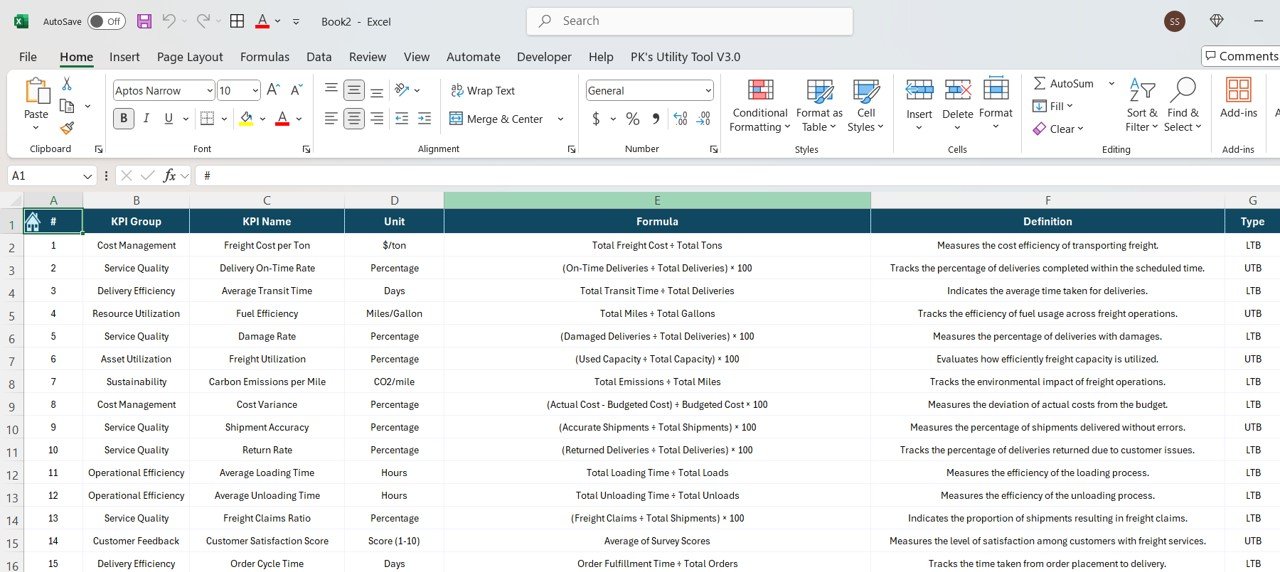Click the Insert Function fx icon
Screen dimensions: 1280x572
171,175
